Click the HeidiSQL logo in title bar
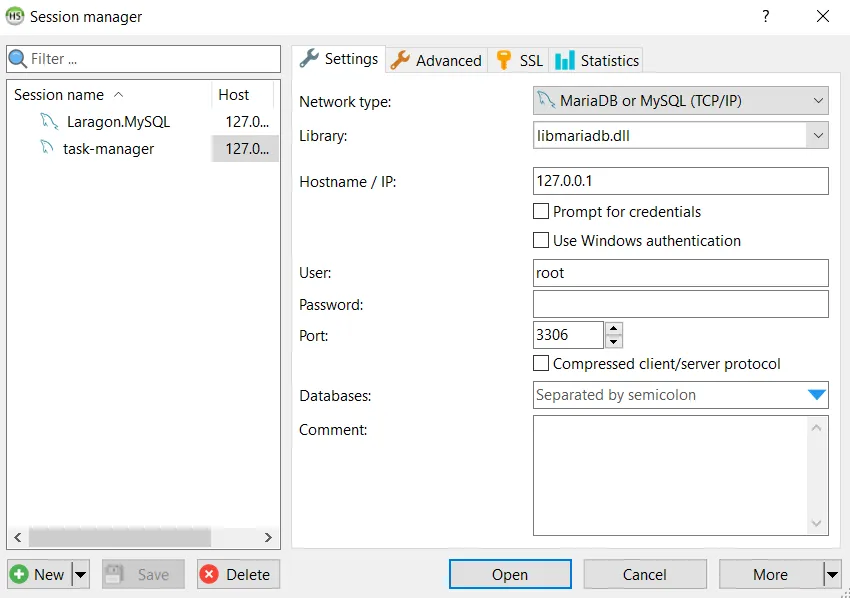The image size is (850, 598). click(15, 16)
